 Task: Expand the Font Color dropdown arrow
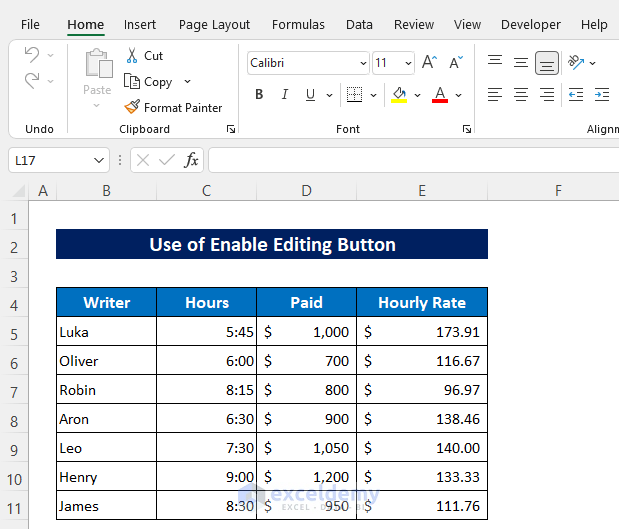coord(458,95)
